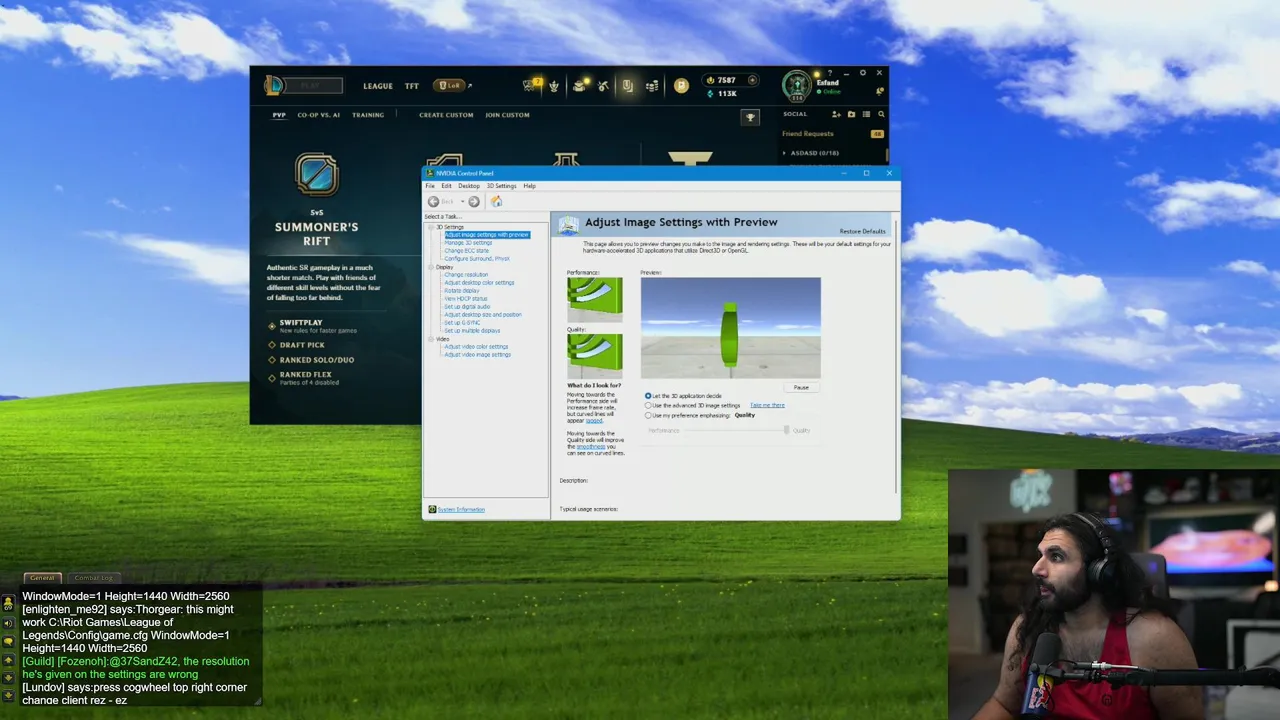Open the Desktop menu in NVIDIA Control Panel

coord(469,186)
